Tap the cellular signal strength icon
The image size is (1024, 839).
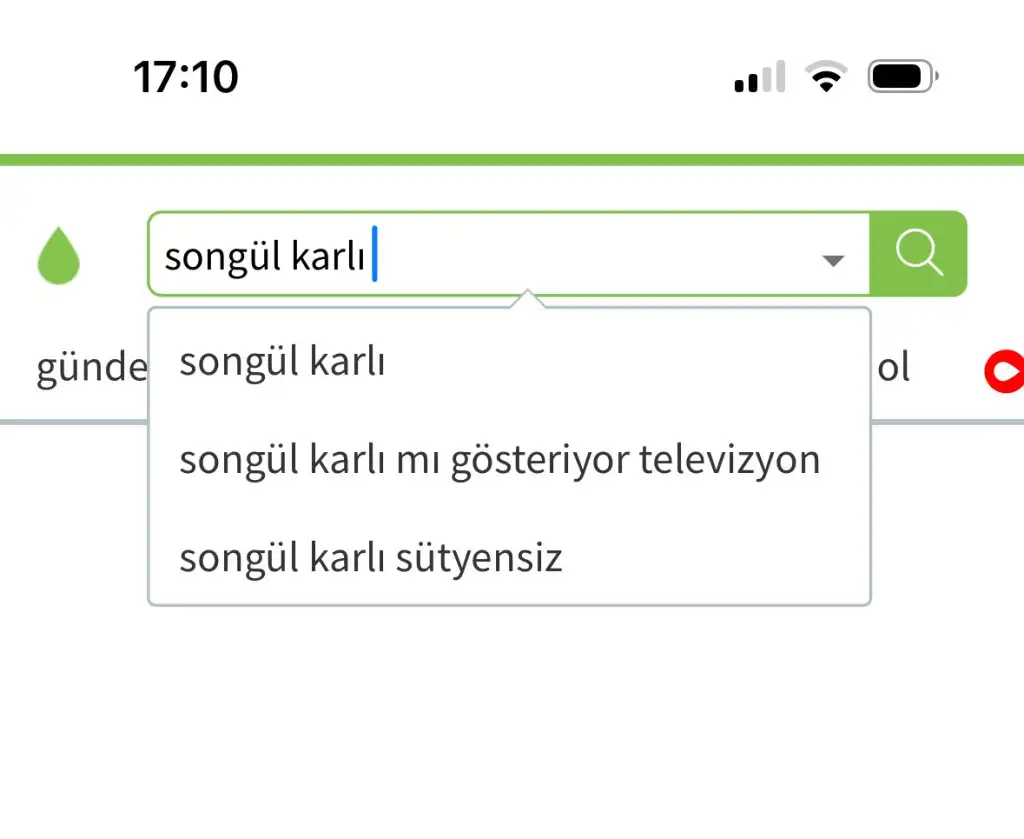(760, 77)
